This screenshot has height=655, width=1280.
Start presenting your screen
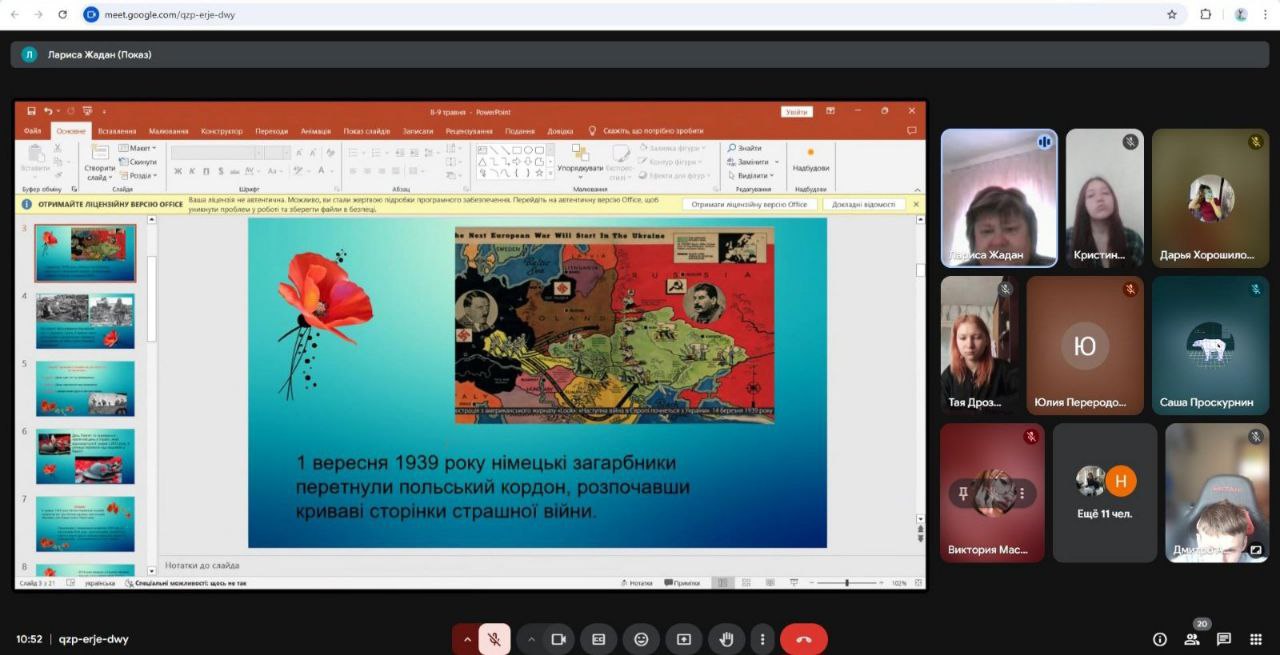(x=684, y=639)
